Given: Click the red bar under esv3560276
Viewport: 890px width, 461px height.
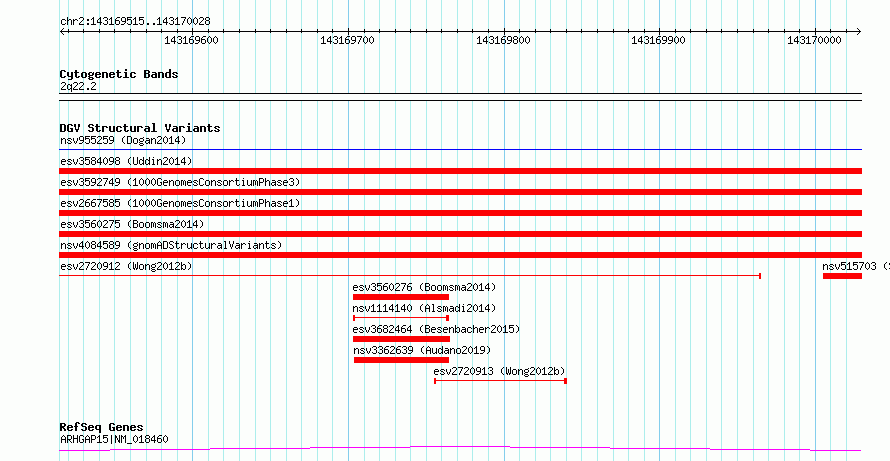Looking at the screenshot, I should click(401, 297).
